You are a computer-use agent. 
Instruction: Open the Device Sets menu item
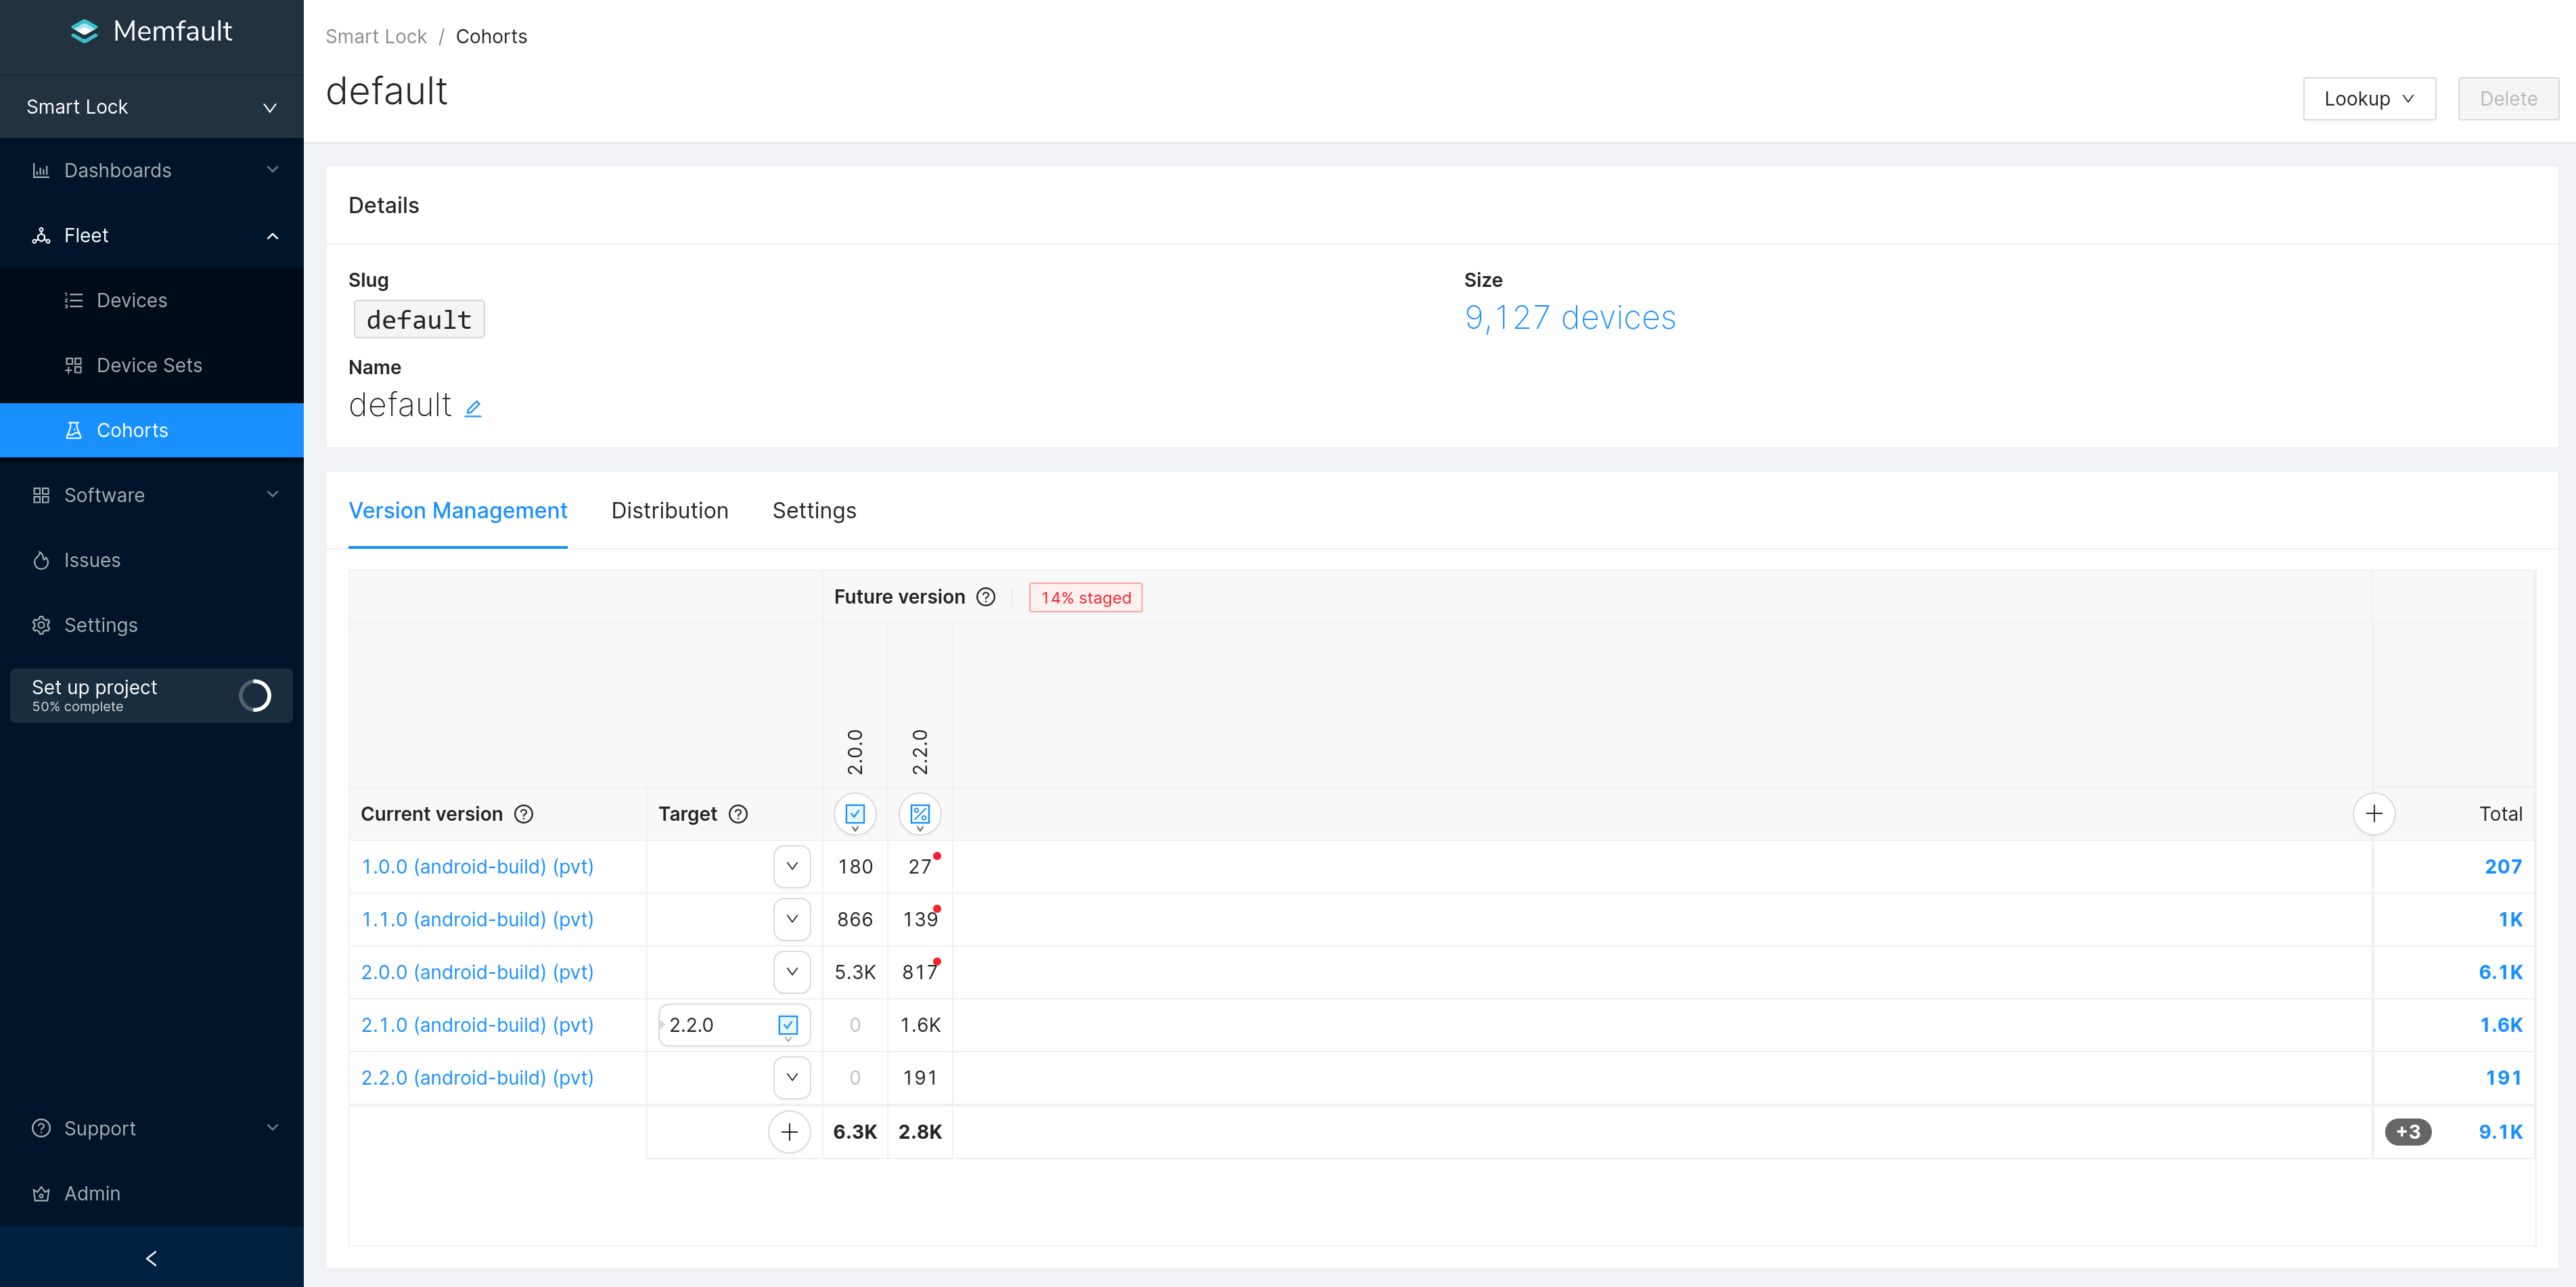coord(149,365)
